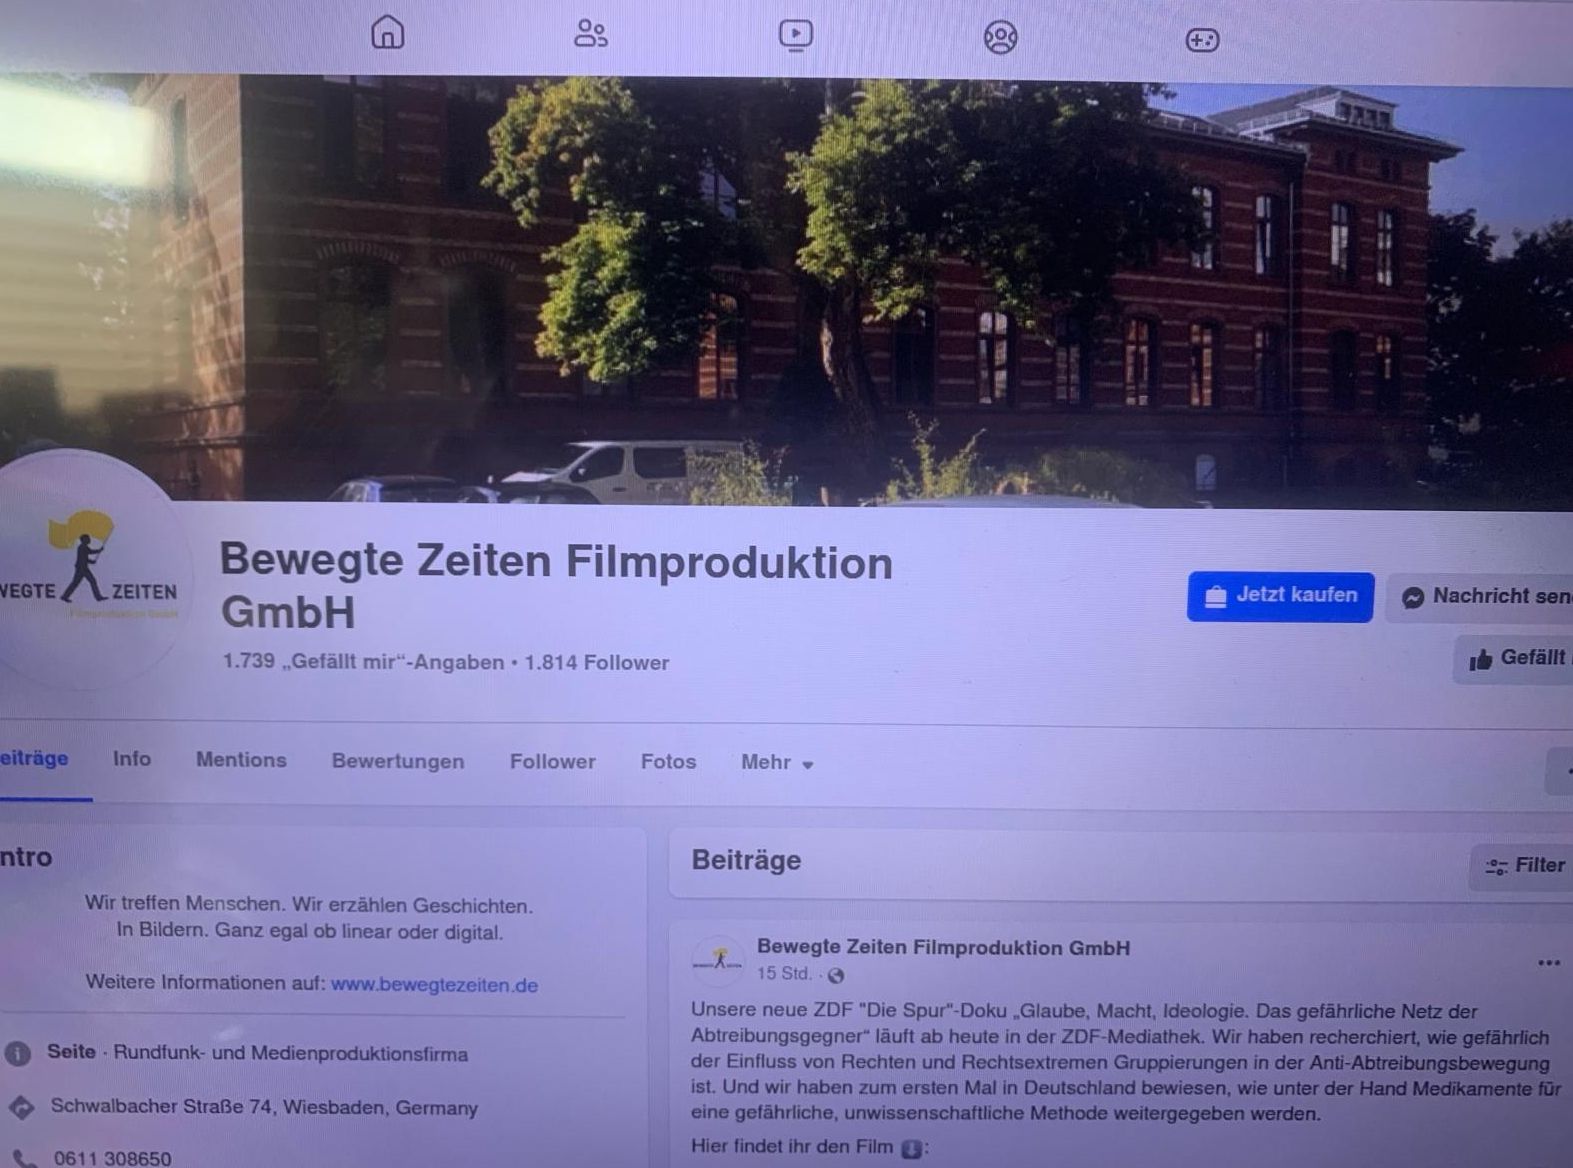Select the Mentions tab

pos(241,760)
